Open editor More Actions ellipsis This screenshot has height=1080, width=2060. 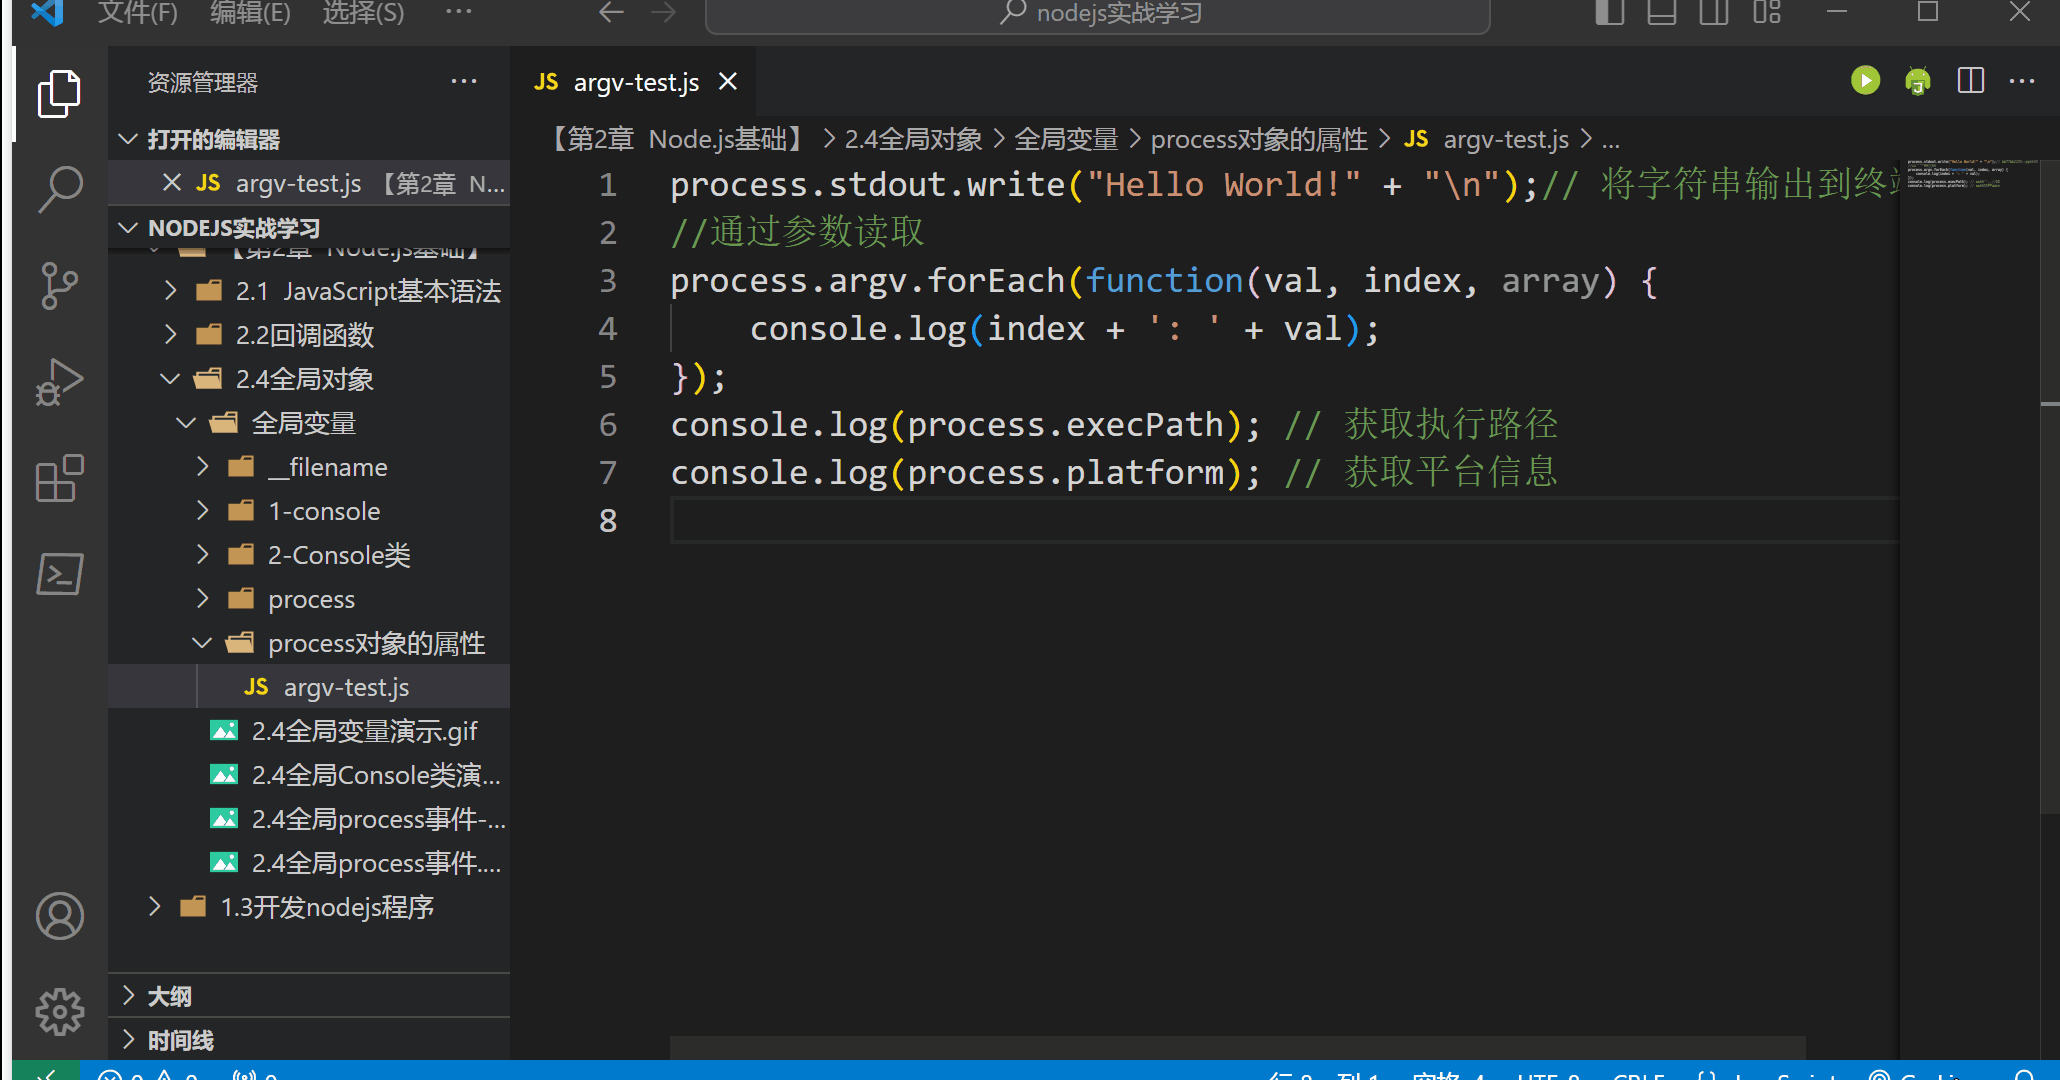[2022, 81]
